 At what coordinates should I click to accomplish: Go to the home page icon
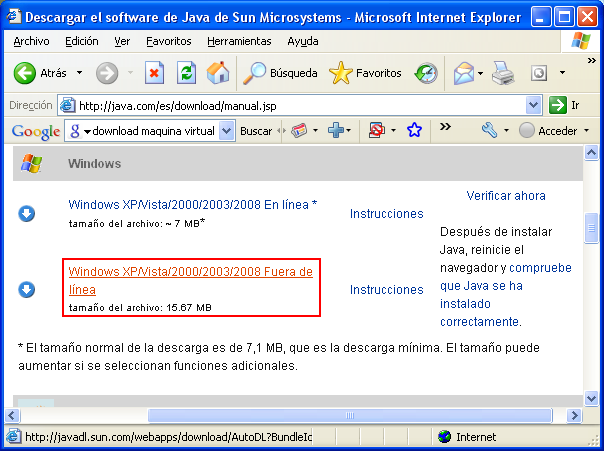point(217,73)
